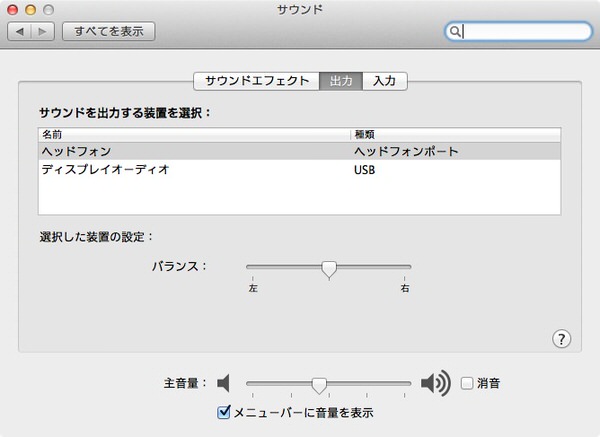Click the 名前 column header
Screen dimensions: 600x437
(194, 135)
